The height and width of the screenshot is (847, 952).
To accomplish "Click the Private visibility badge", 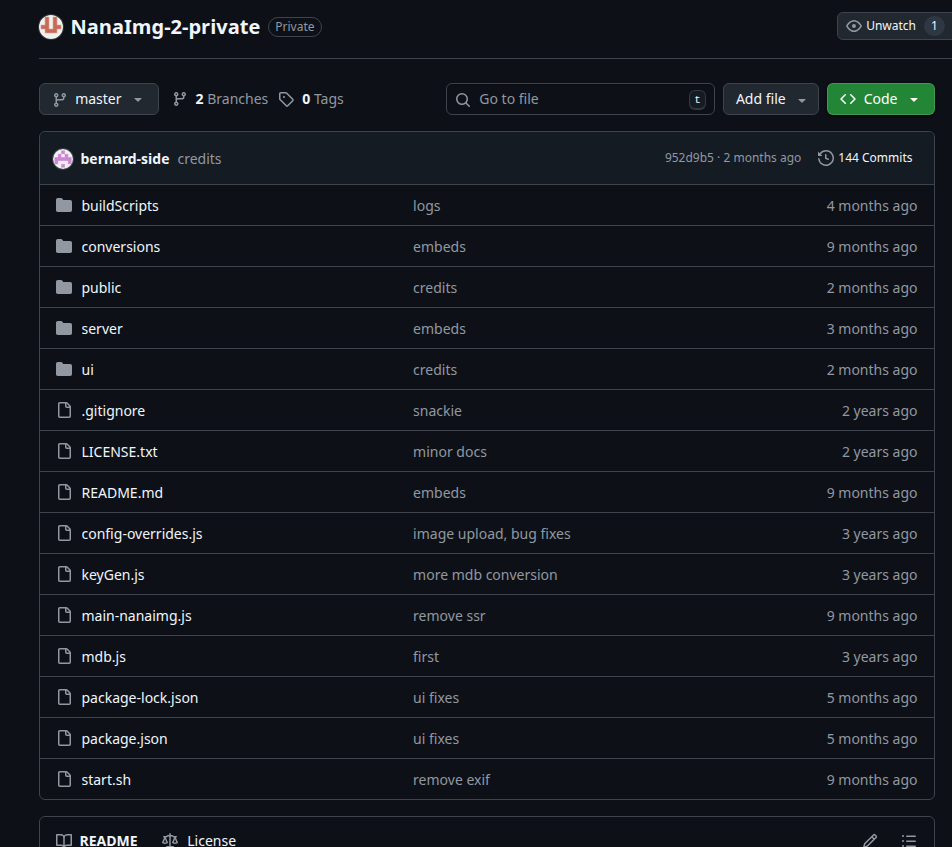I will pyautogui.click(x=294, y=27).
